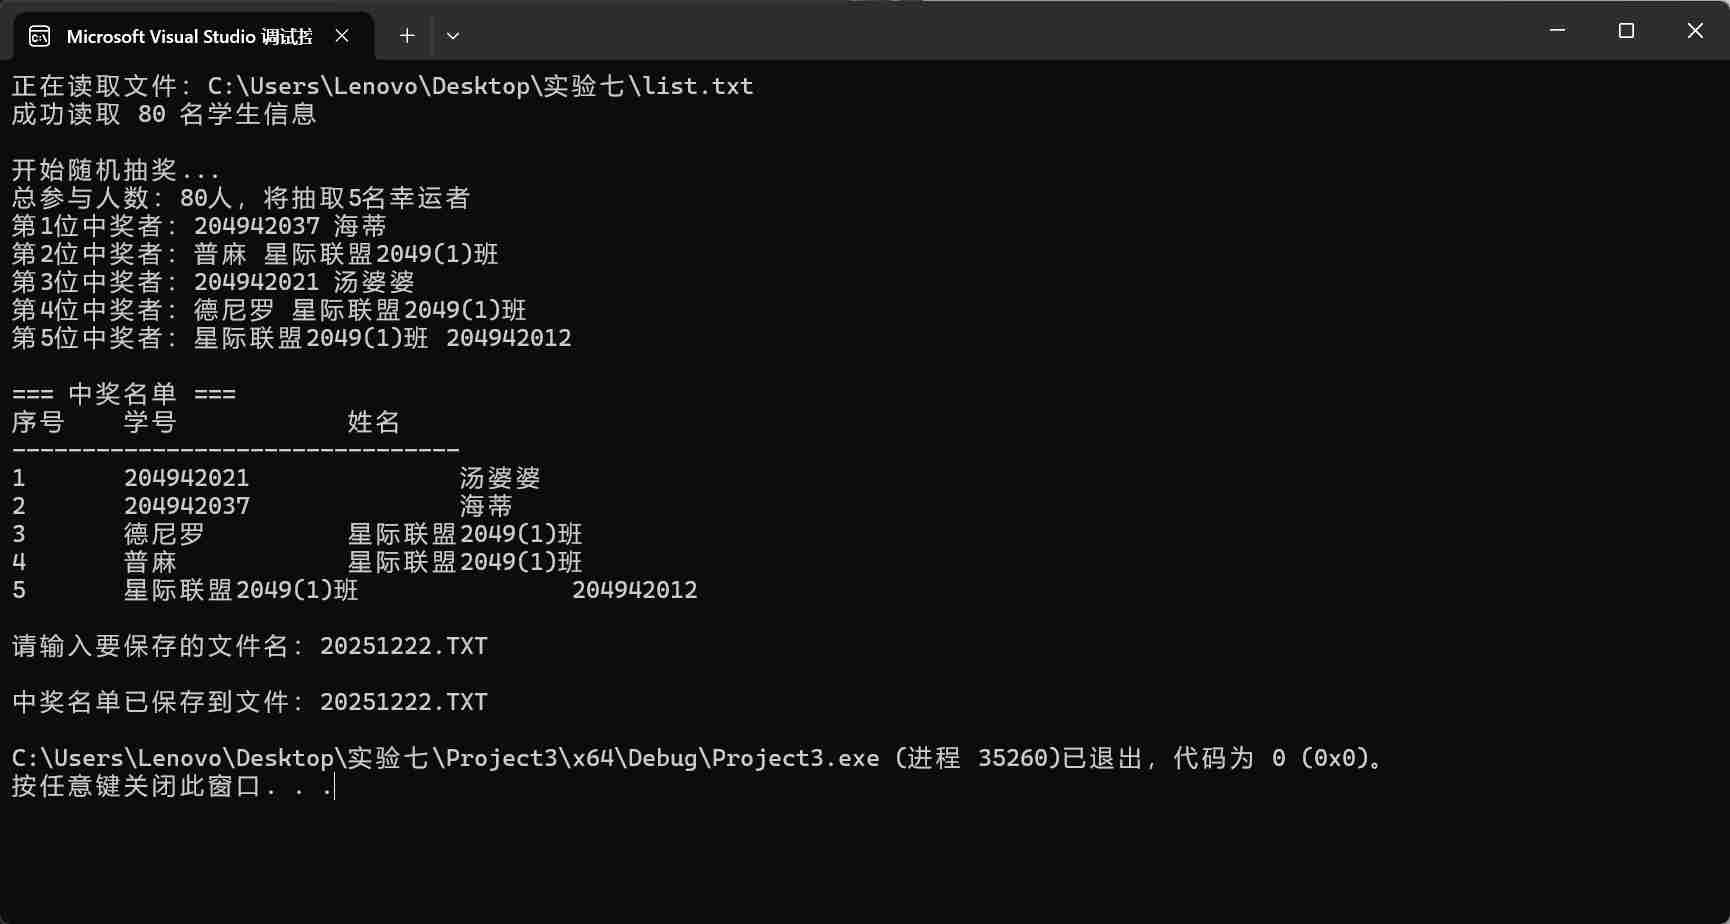The width and height of the screenshot is (1730, 924).
Task: Click the fifth winner line 204942012
Action: coord(292,338)
